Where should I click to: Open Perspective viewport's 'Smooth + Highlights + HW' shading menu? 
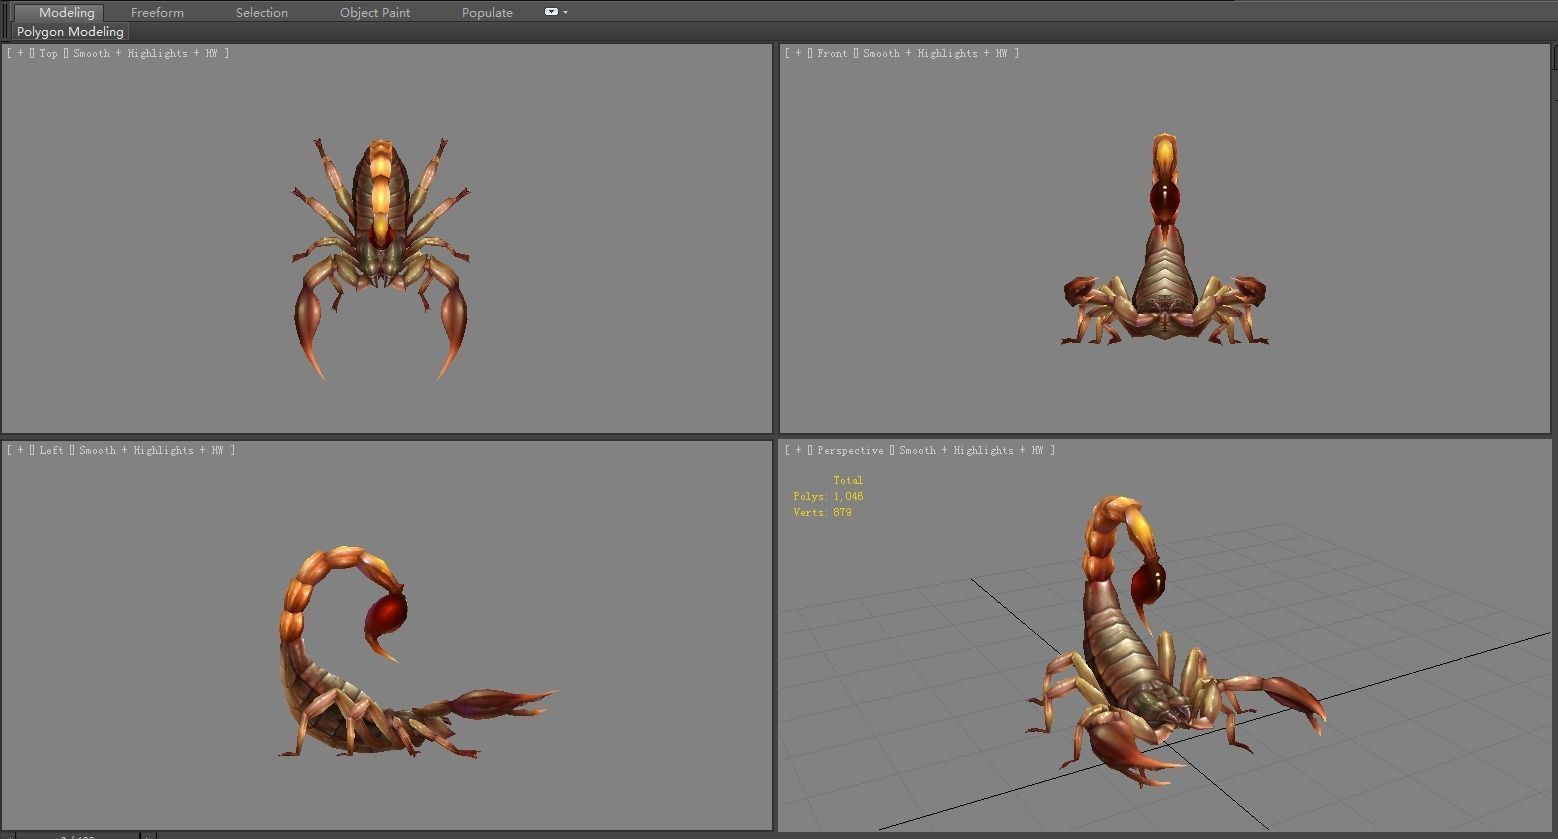[971, 450]
